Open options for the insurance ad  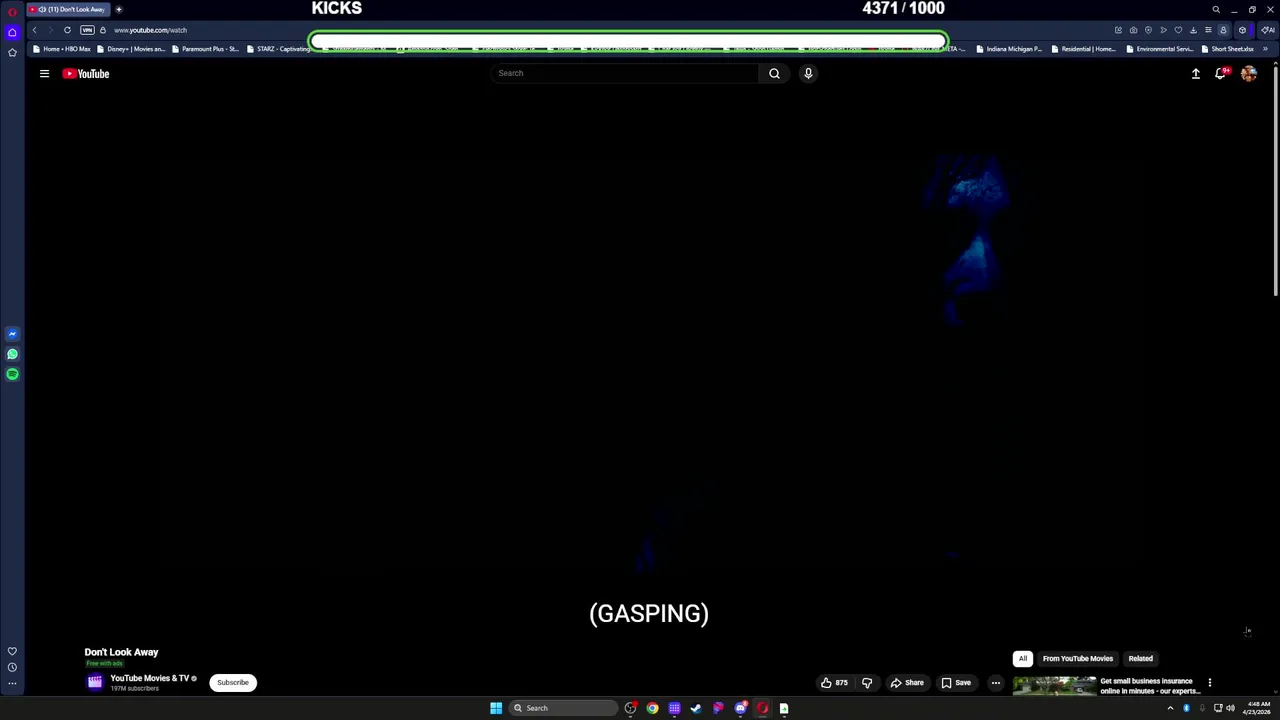coord(1210,683)
